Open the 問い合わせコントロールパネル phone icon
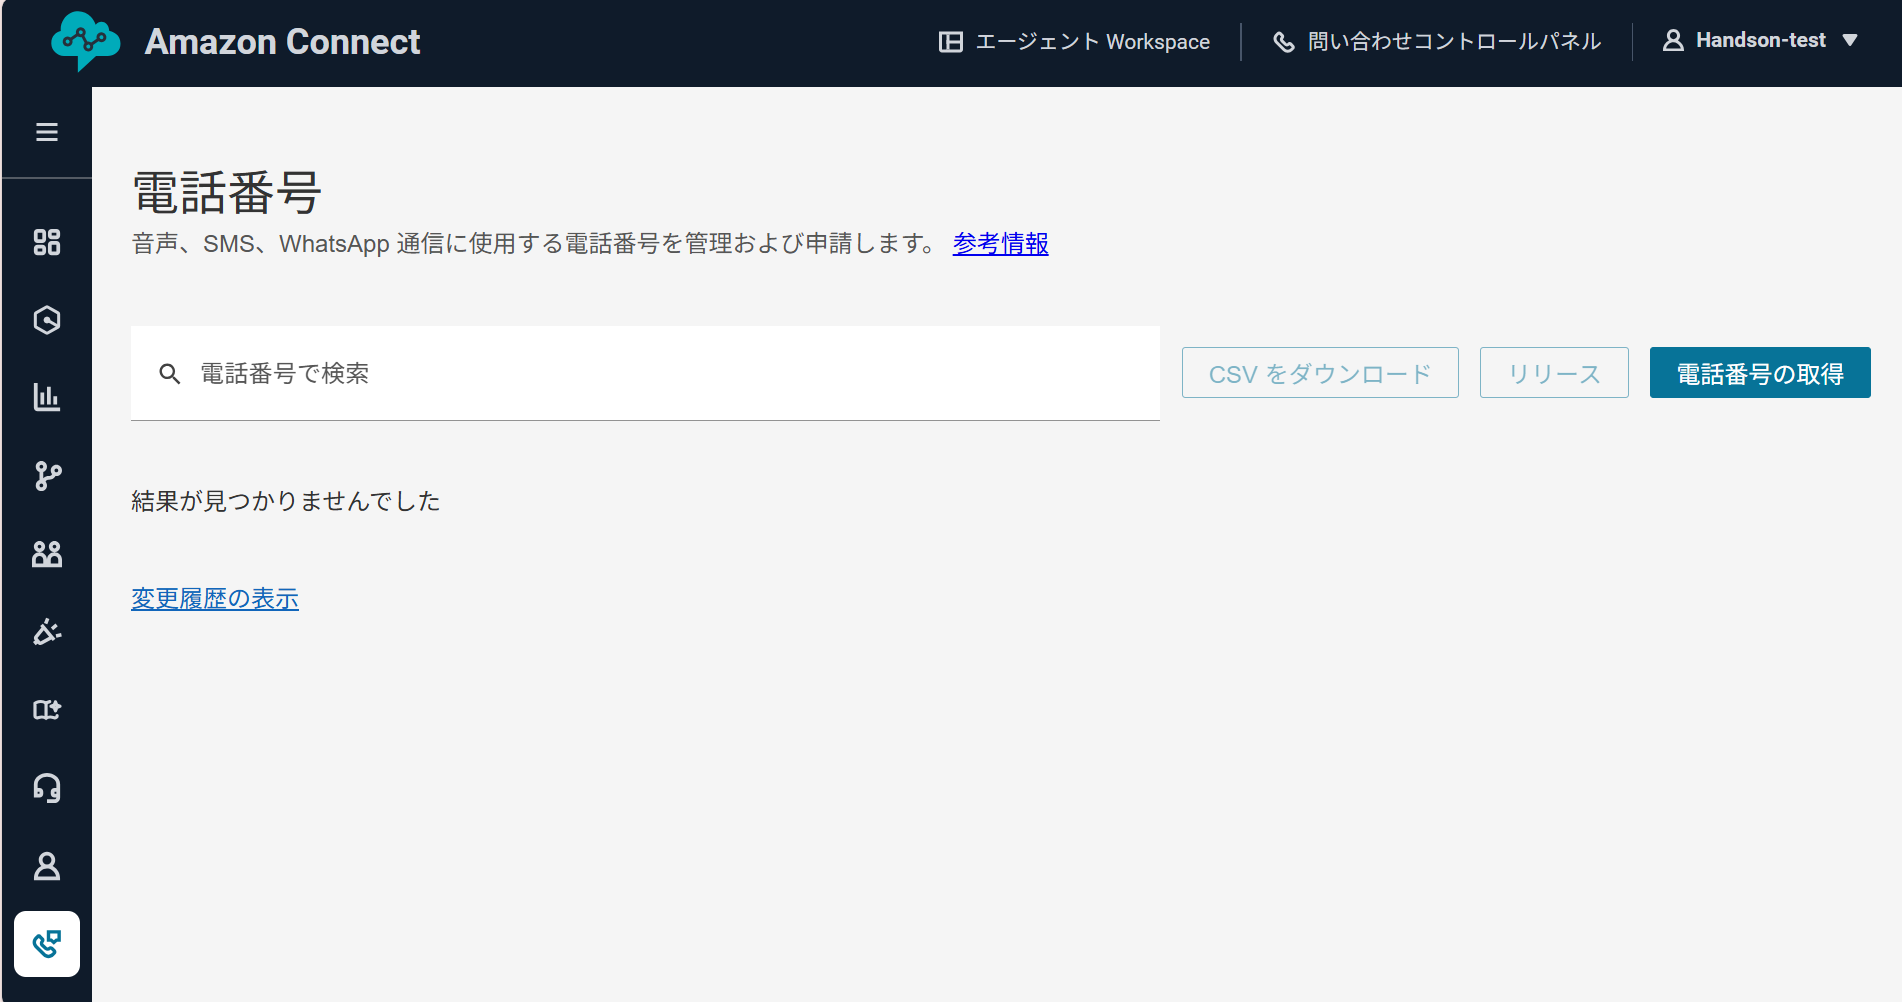The height and width of the screenshot is (1002, 1902). click(1284, 41)
